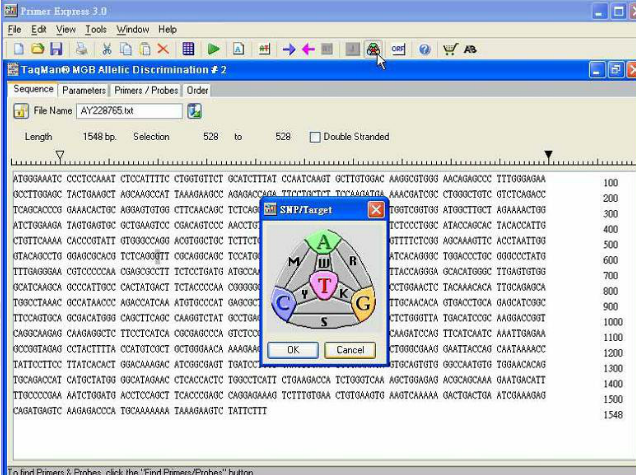Screen dimensions: 636x475
Task: Open the shopping cart order icon
Action: (x=449, y=49)
